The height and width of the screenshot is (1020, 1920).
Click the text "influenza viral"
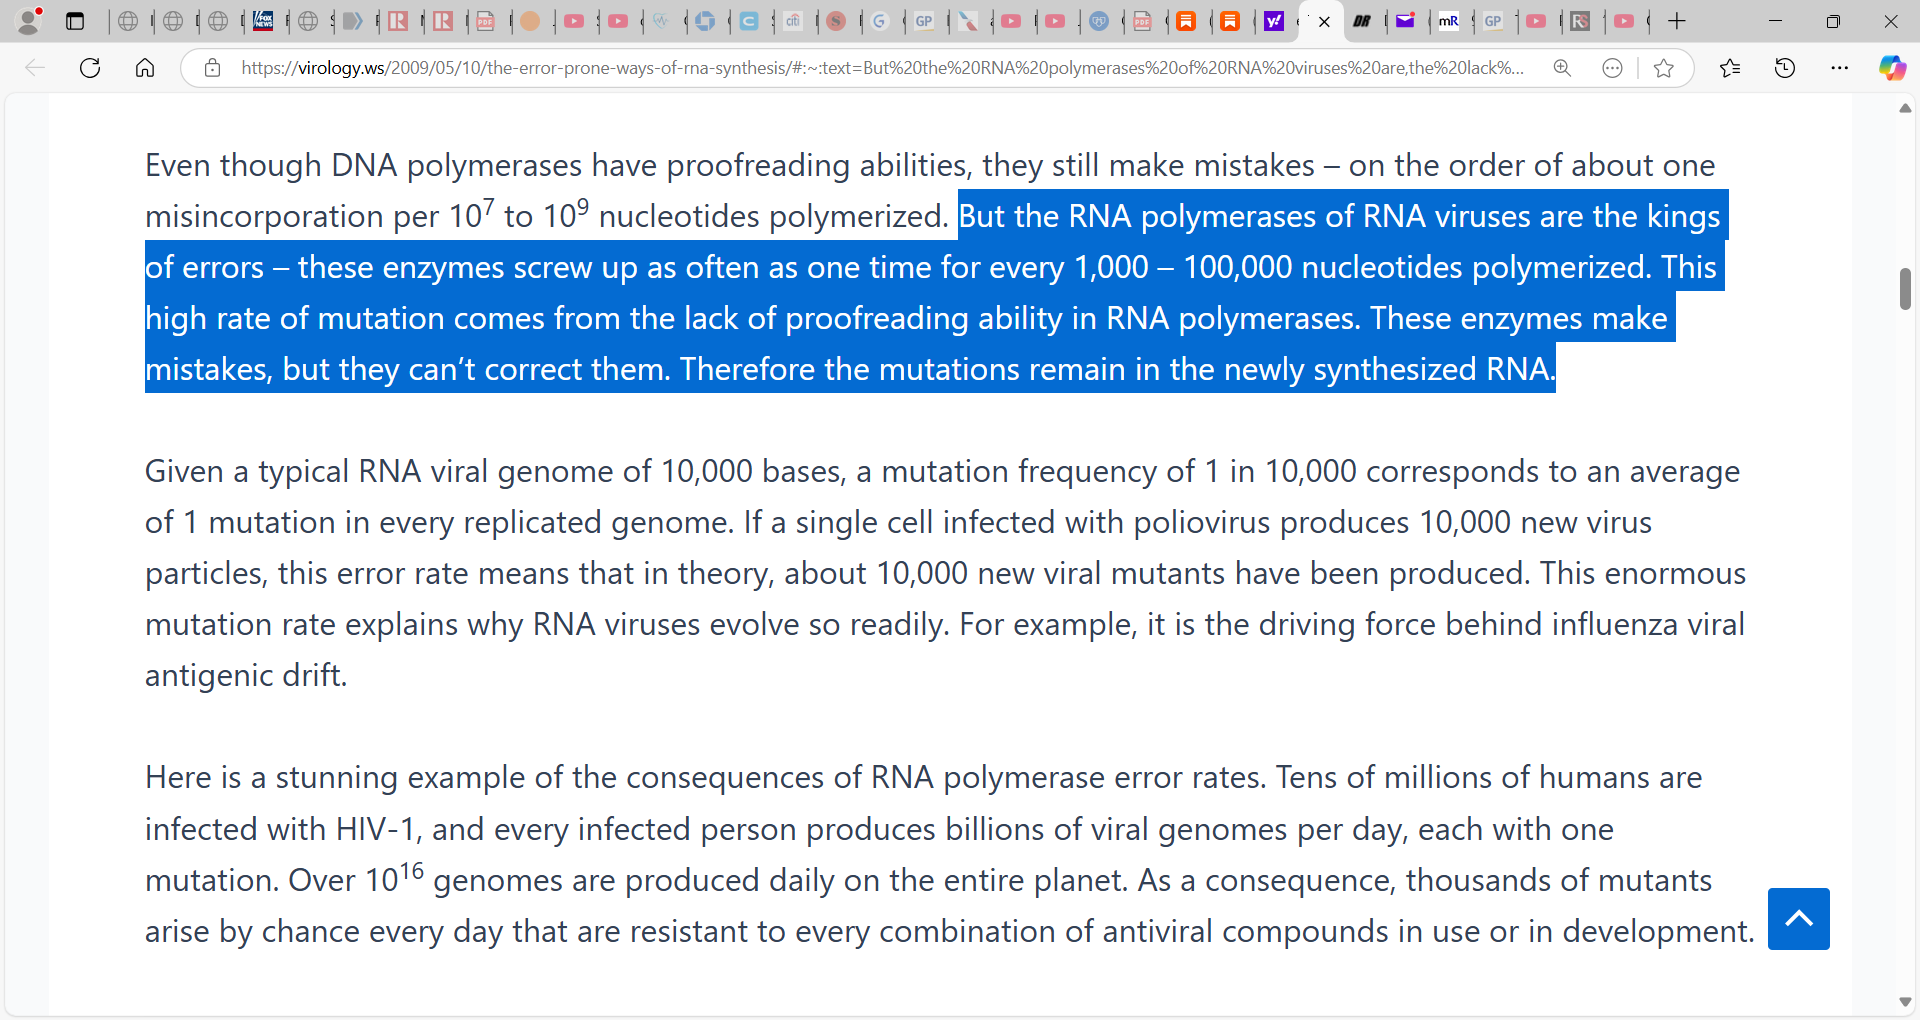[1648, 624]
